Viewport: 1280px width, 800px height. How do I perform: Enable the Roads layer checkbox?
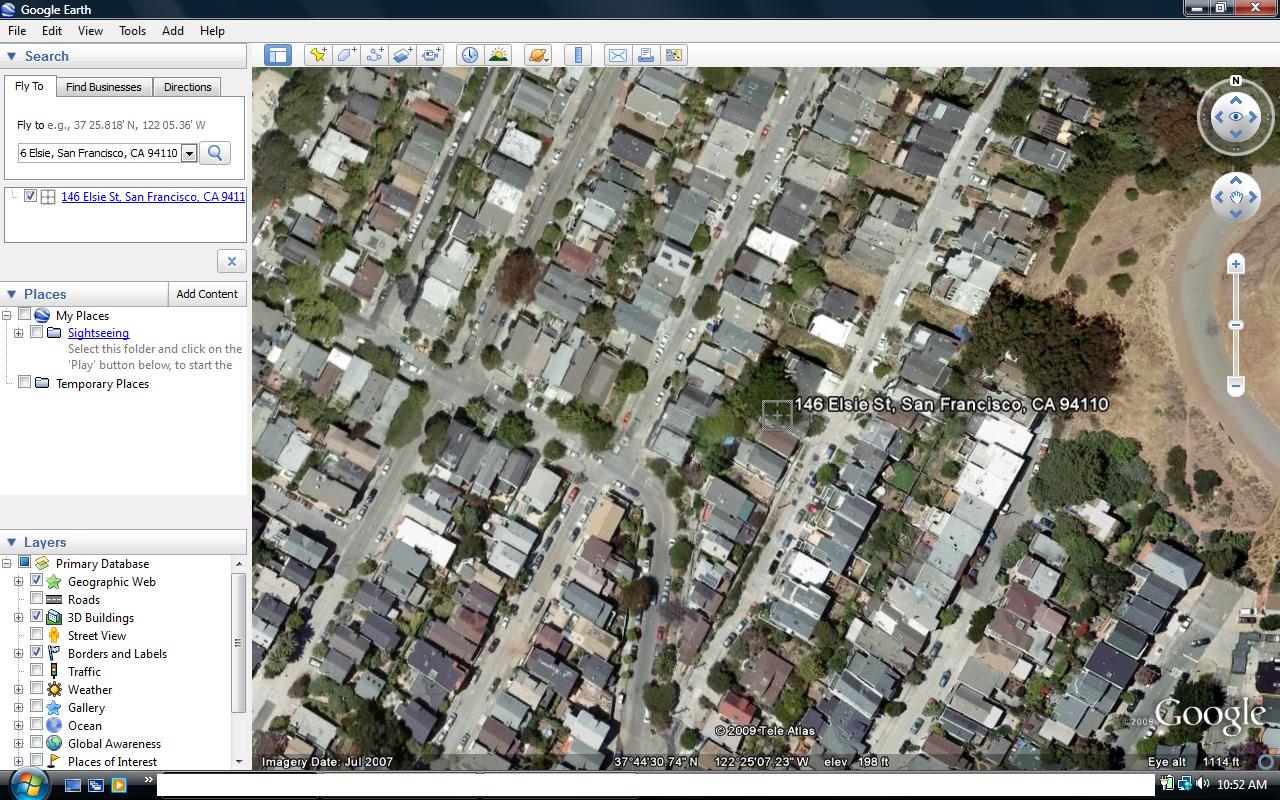click(37, 599)
